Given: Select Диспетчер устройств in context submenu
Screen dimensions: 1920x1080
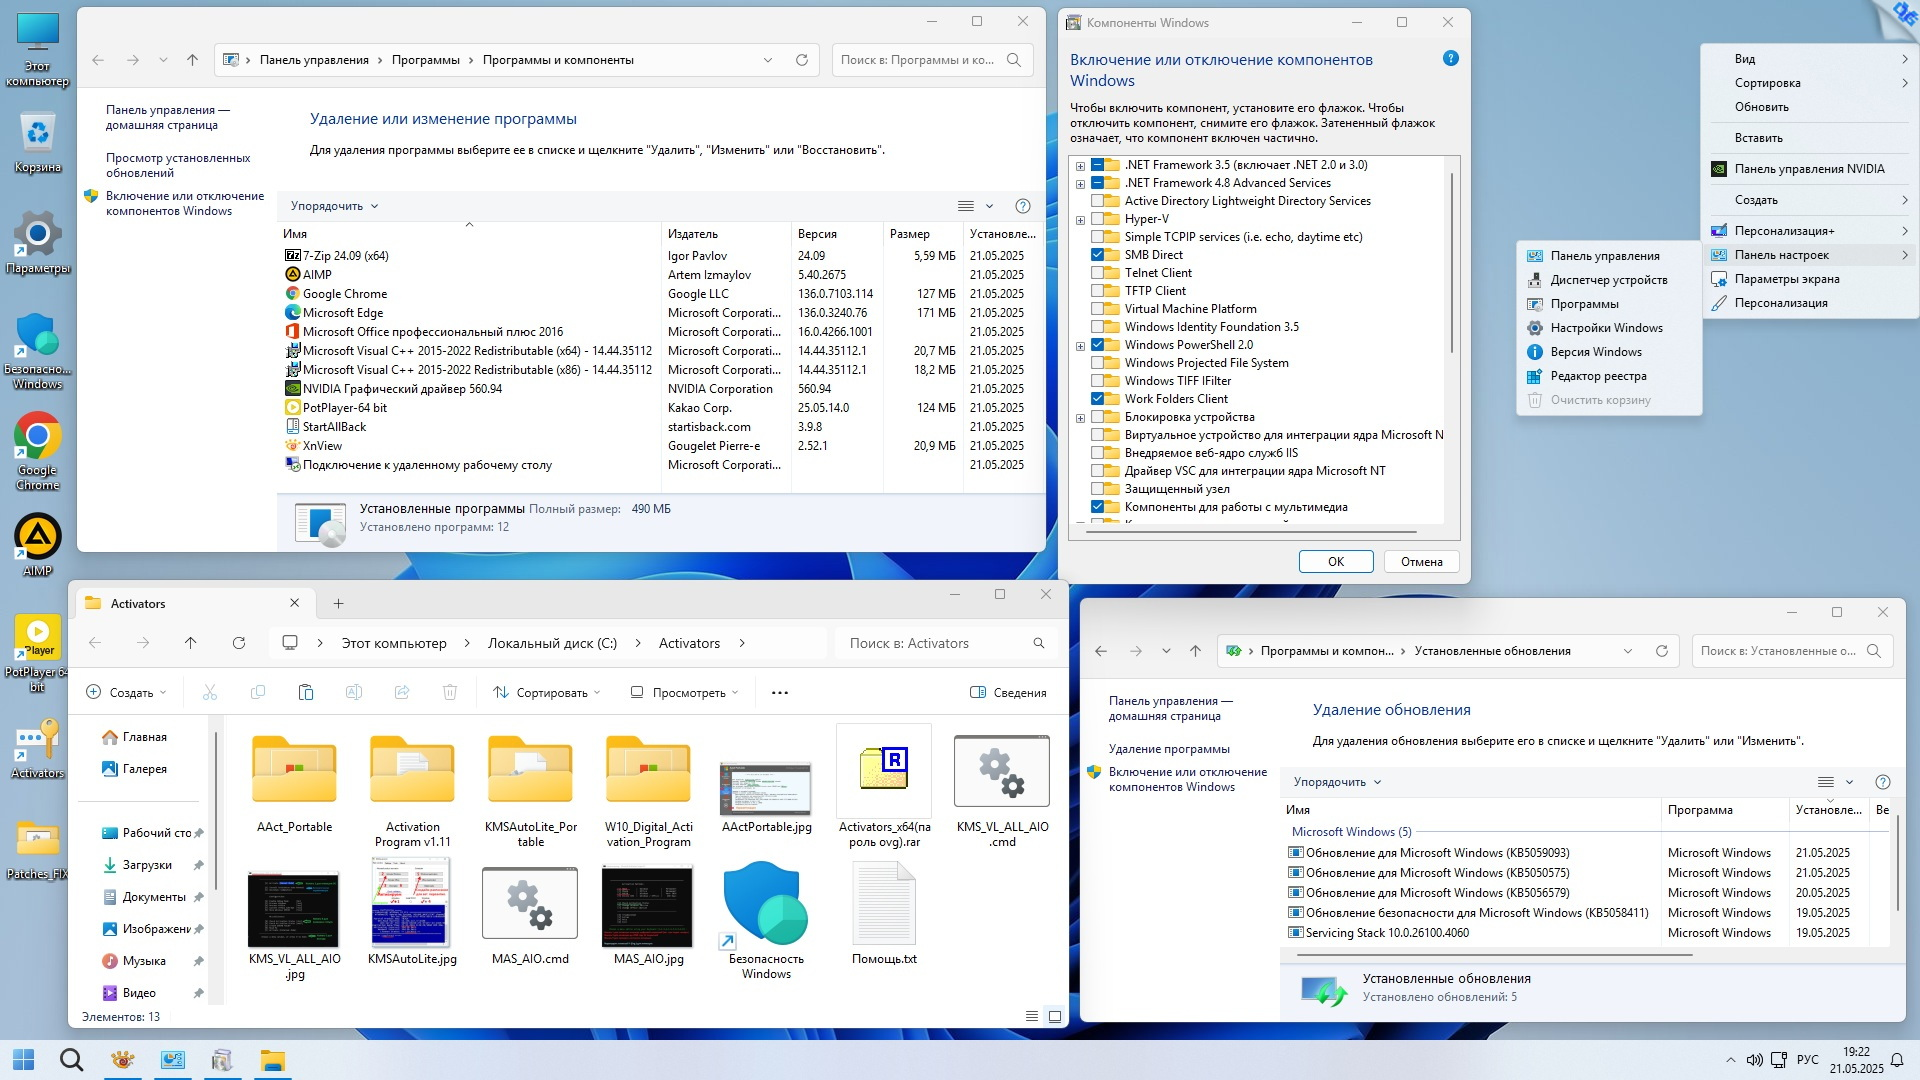Looking at the screenshot, I should [x=1608, y=280].
